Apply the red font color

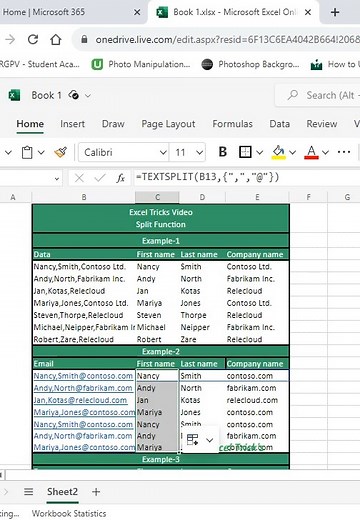coord(311,152)
